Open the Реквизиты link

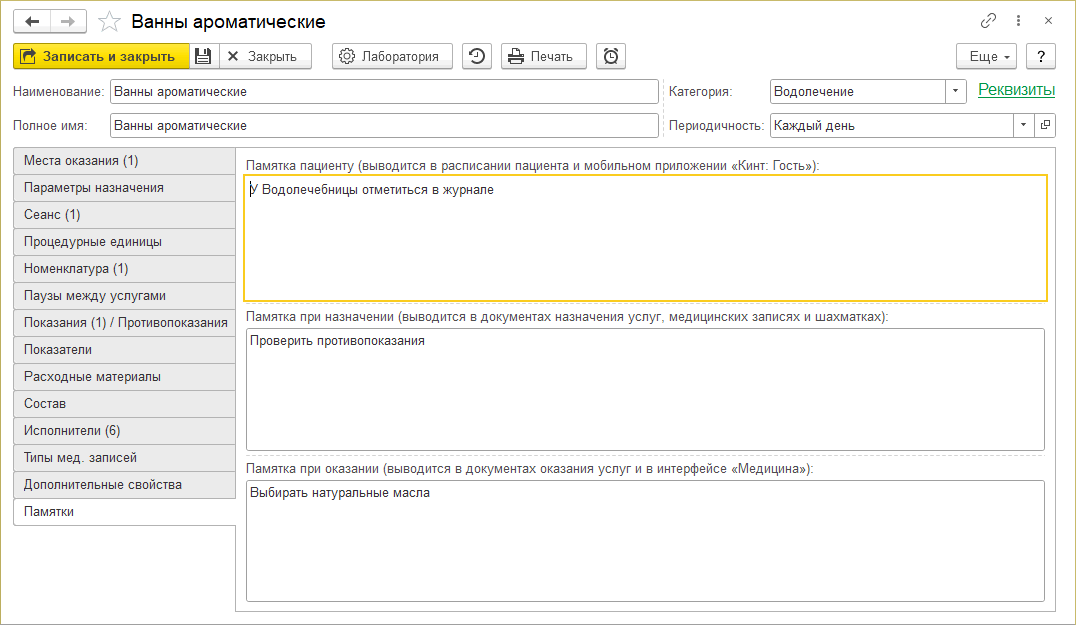tap(1016, 90)
